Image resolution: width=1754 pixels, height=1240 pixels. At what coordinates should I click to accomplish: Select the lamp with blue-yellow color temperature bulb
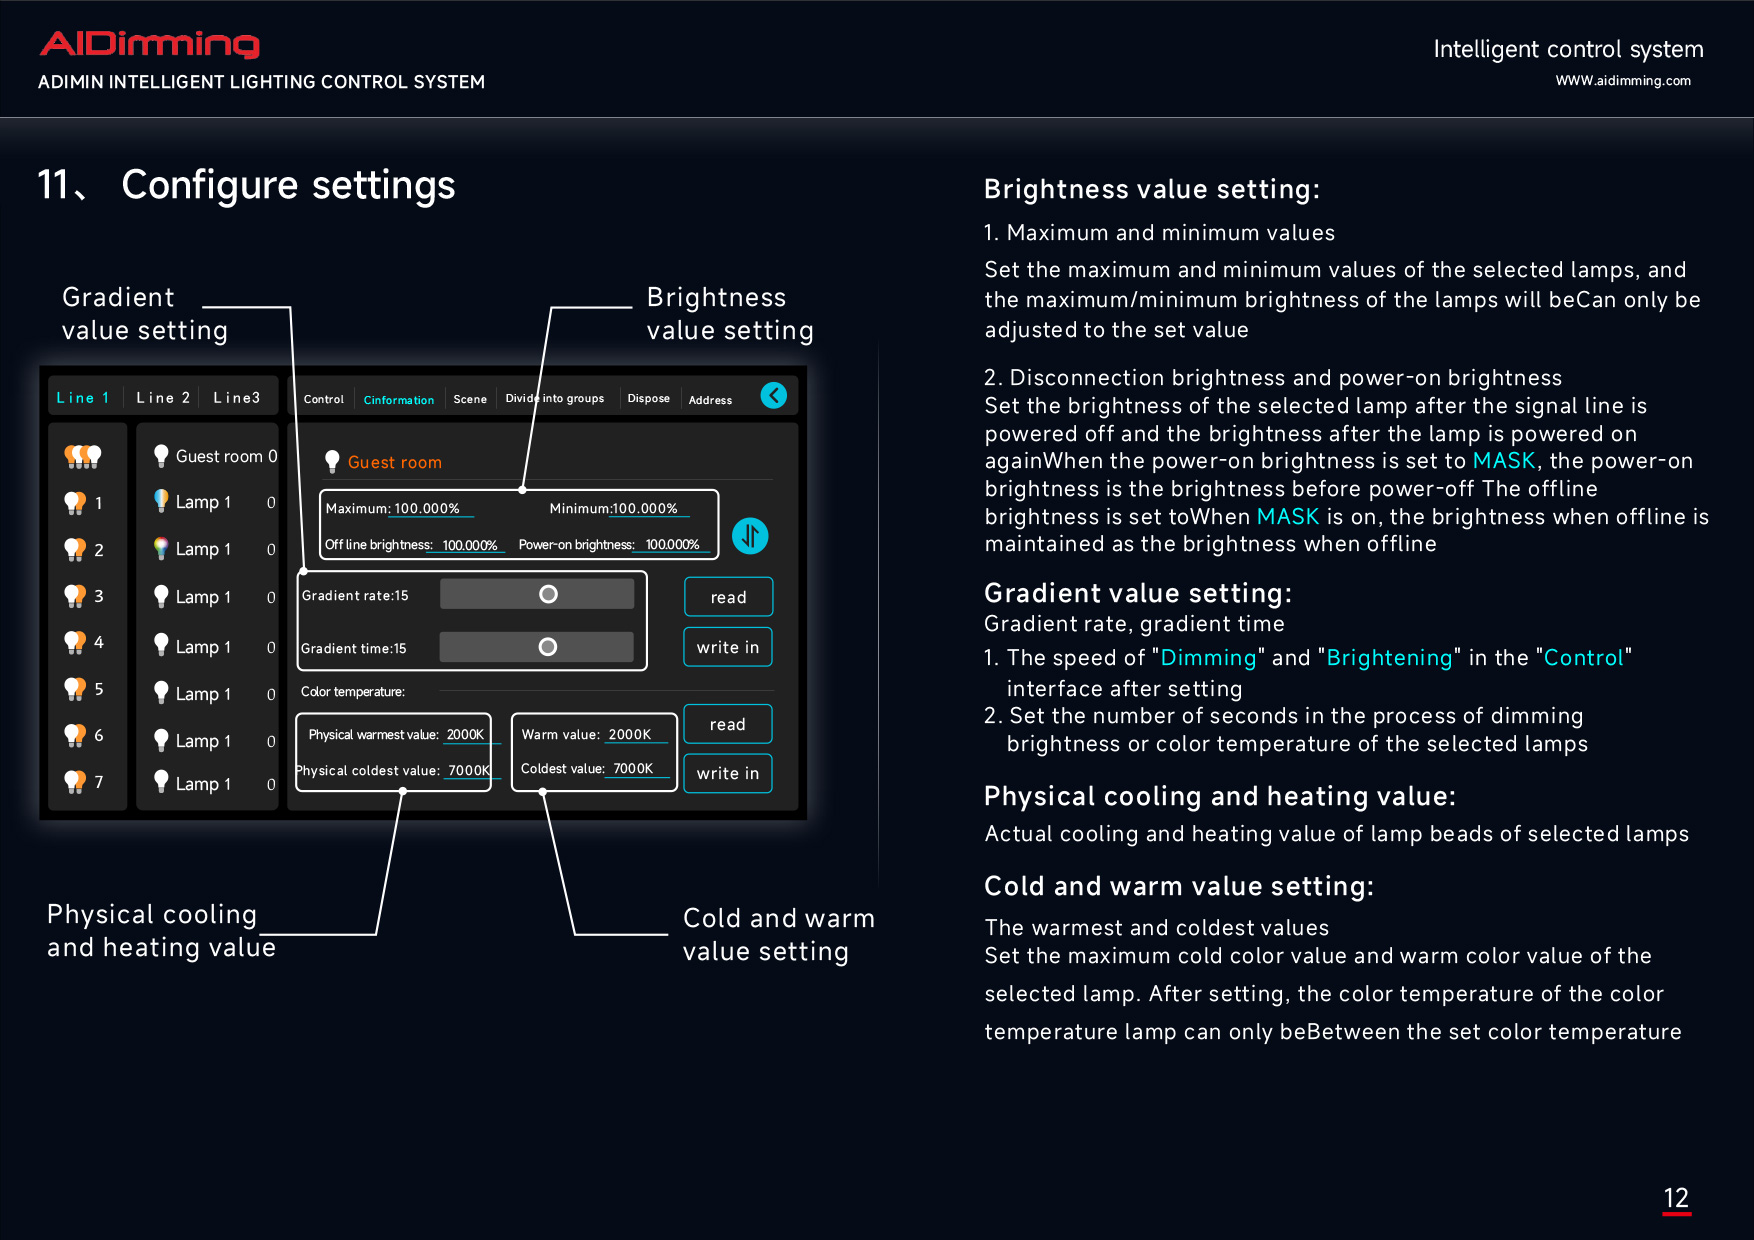(161, 501)
